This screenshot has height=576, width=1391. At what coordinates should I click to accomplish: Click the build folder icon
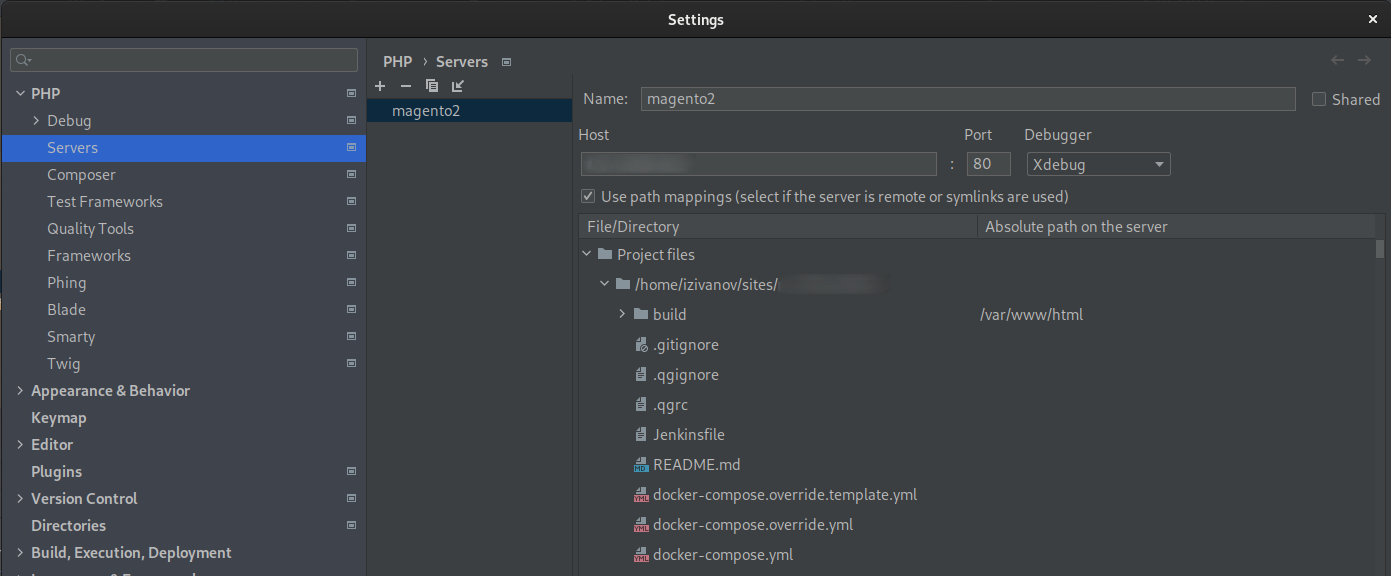(x=641, y=314)
